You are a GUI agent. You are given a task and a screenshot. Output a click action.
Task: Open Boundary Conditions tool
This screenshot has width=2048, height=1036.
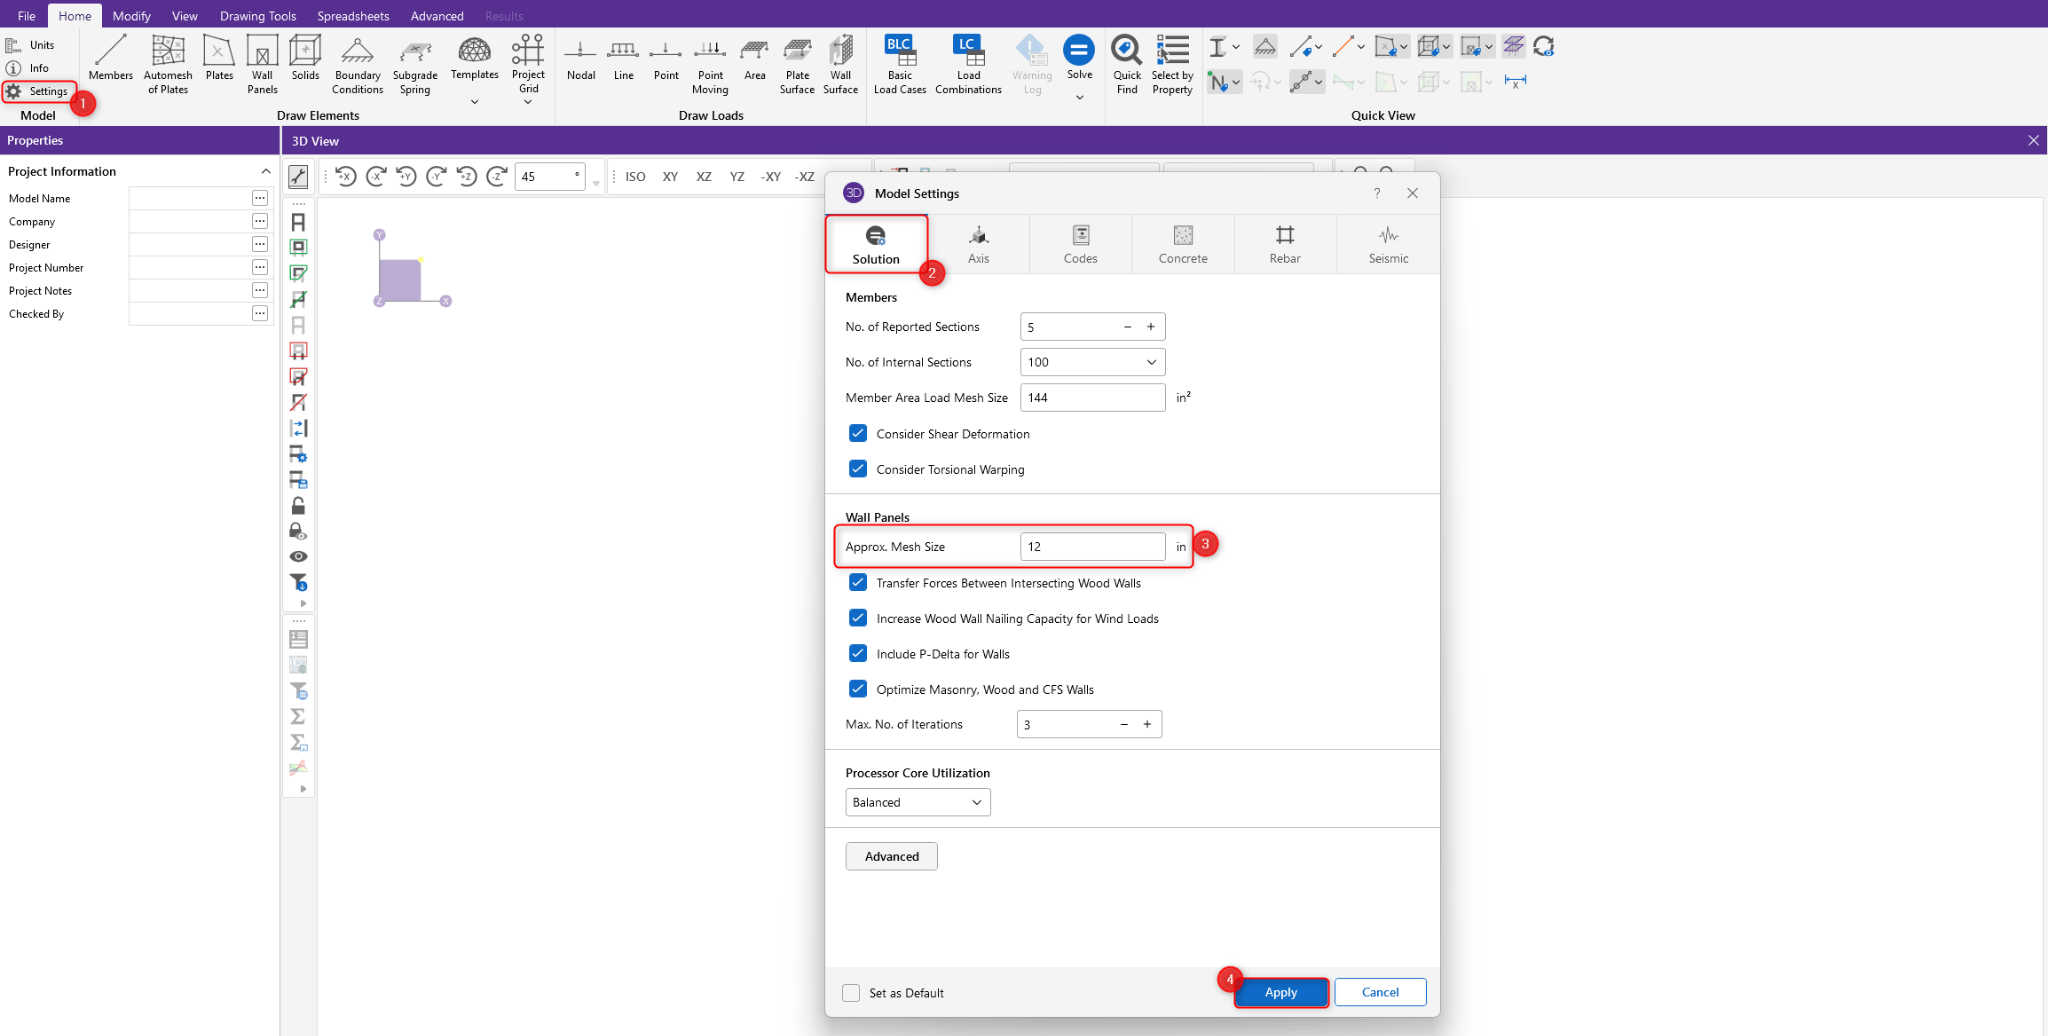[357, 64]
